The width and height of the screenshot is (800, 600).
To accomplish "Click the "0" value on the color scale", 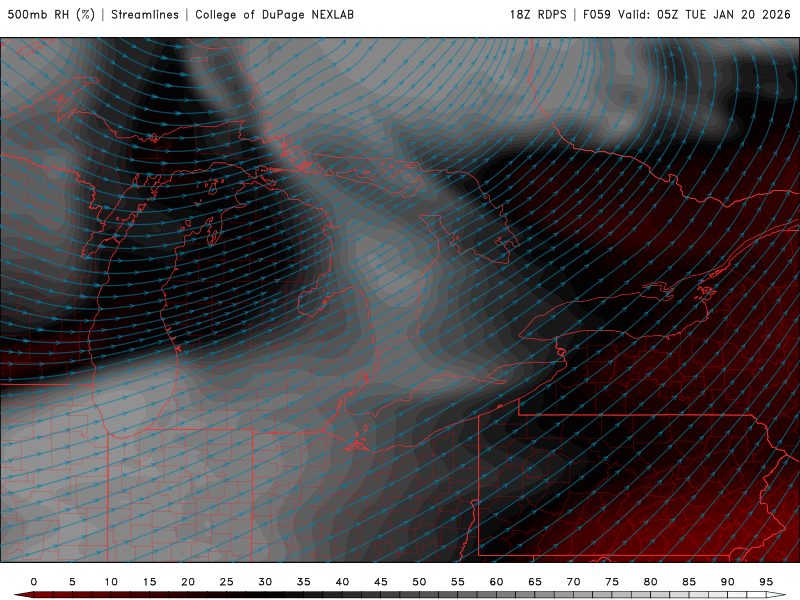I will (34, 582).
